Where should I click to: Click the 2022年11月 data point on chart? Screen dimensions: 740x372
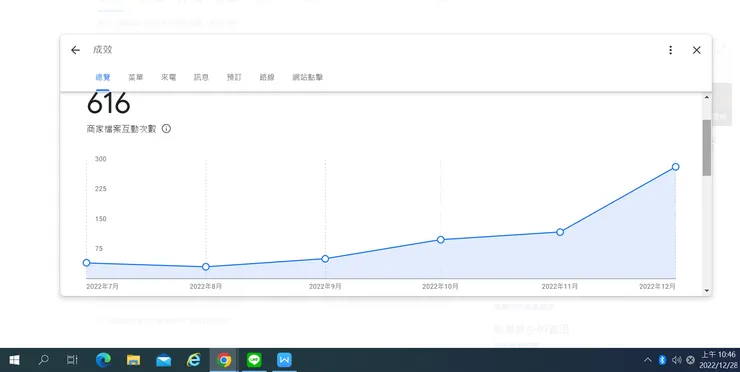tap(560, 232)
